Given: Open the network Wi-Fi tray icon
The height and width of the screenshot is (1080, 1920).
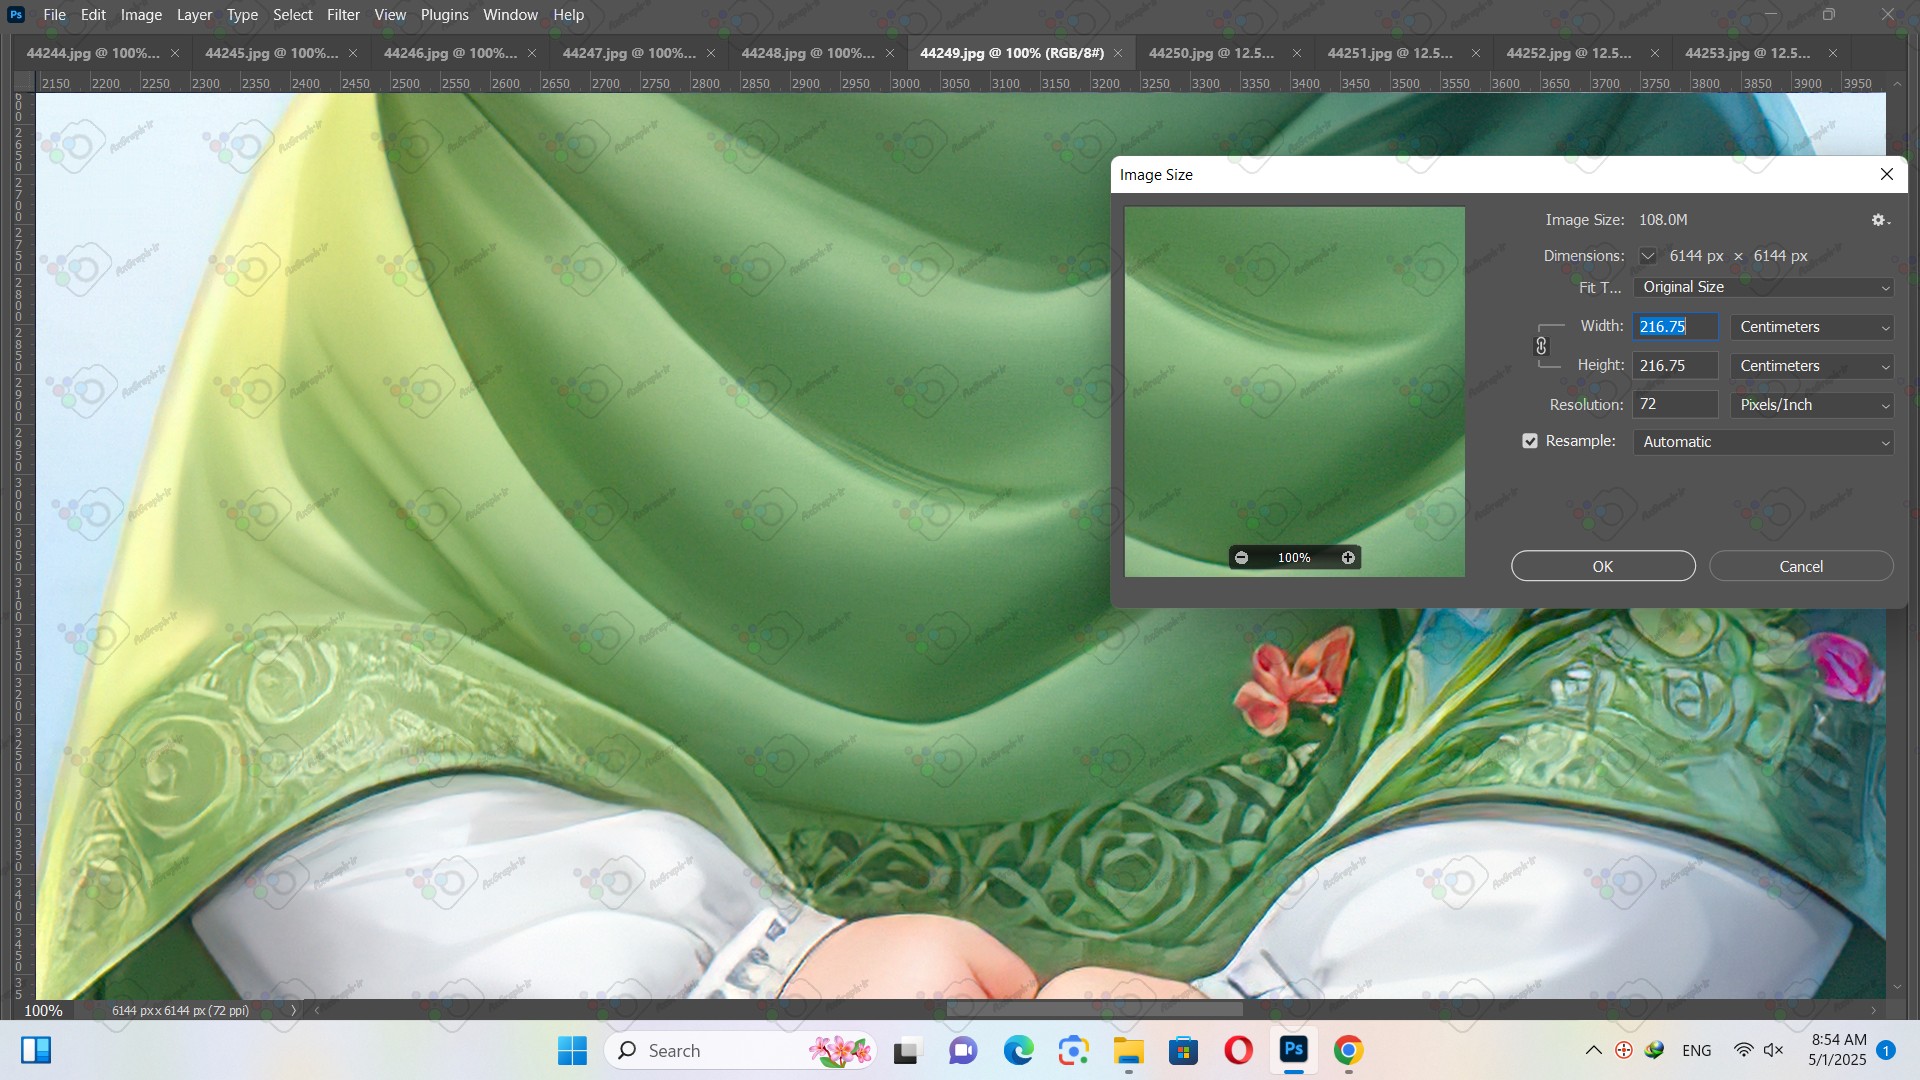Looking at the screenshot, I should pyautogui.click(x=1743, y=1050).
